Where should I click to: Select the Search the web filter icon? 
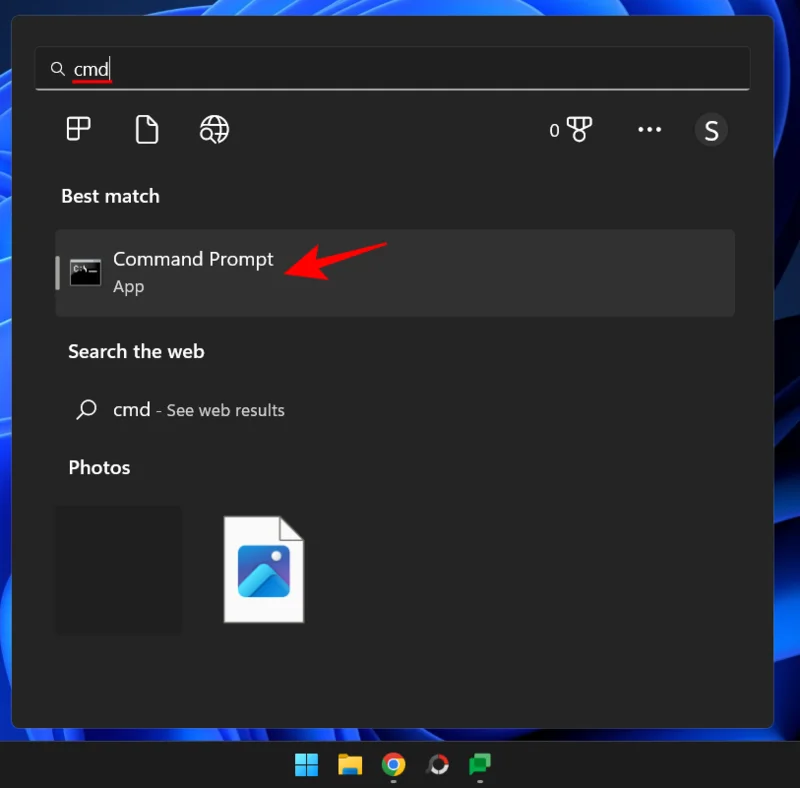pos(213,129)
